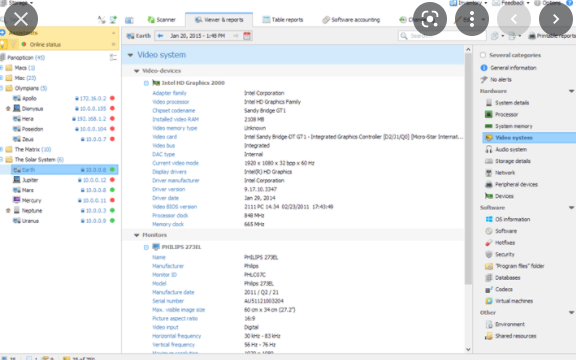Open the Processor category
This screenshot has width=576, height=360.
501,114
